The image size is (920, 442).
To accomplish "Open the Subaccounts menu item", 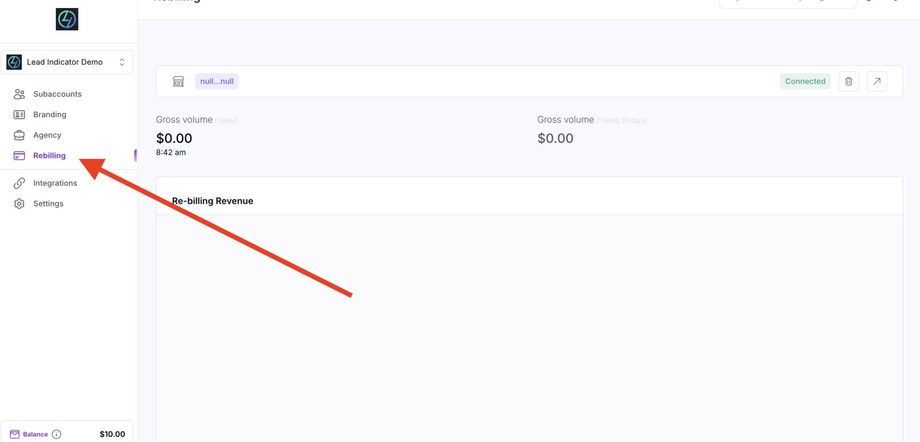I will (57, 94).
